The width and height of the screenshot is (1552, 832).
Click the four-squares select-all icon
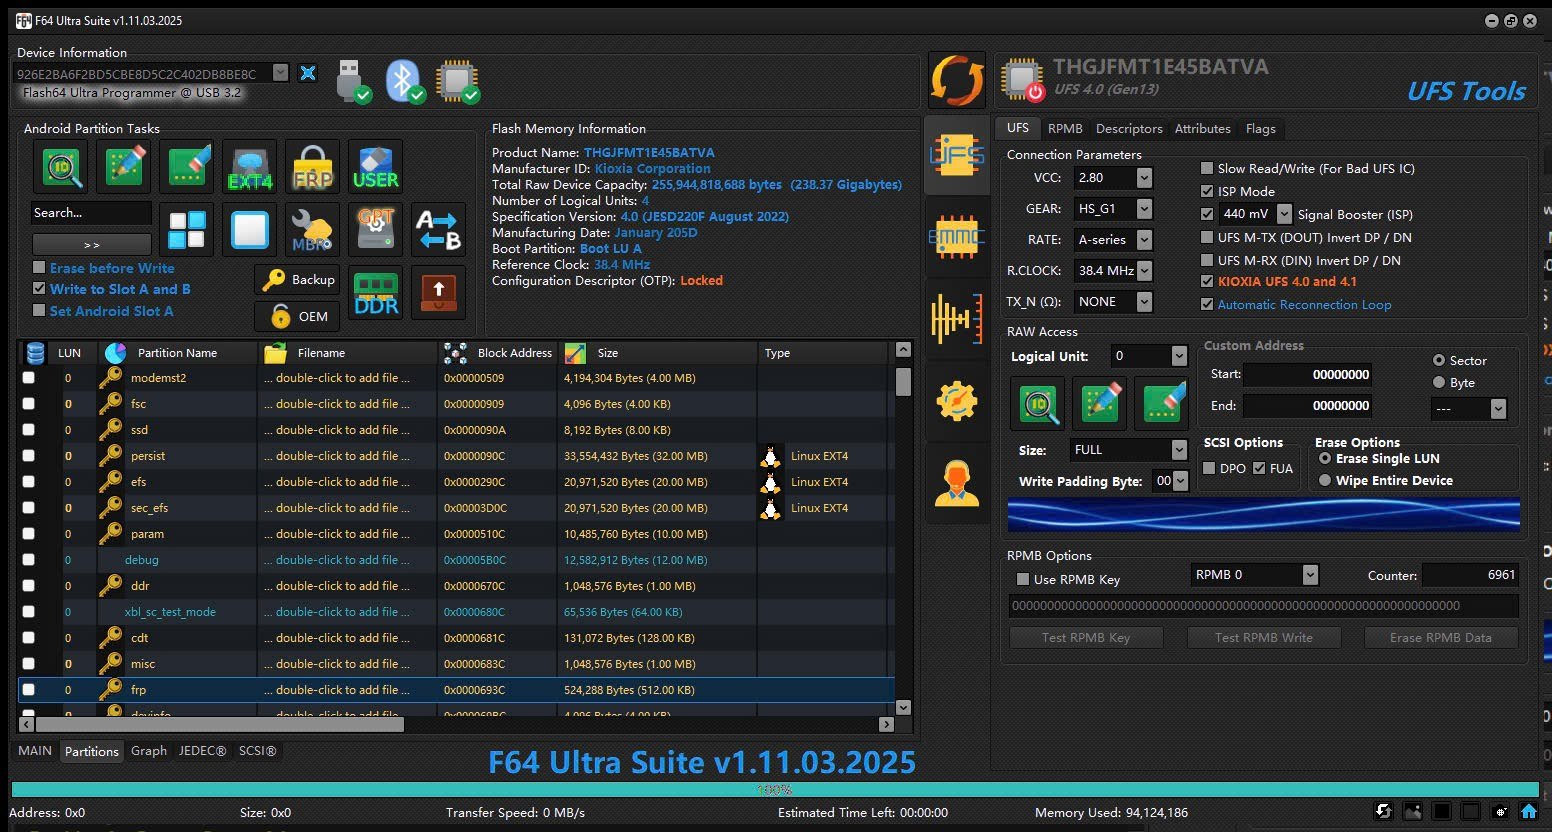[x=186, y=229]
